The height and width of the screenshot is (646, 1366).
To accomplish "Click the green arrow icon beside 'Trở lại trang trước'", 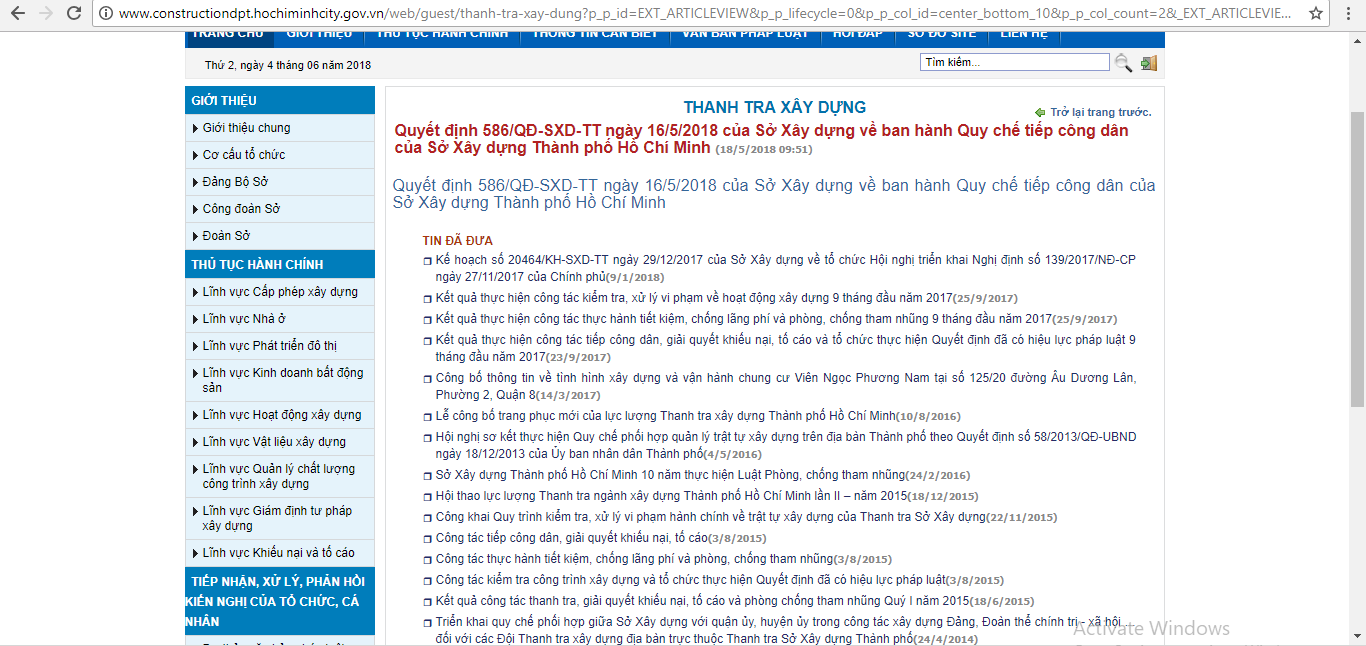I will pyautogui.click(x=1040, y=112).
